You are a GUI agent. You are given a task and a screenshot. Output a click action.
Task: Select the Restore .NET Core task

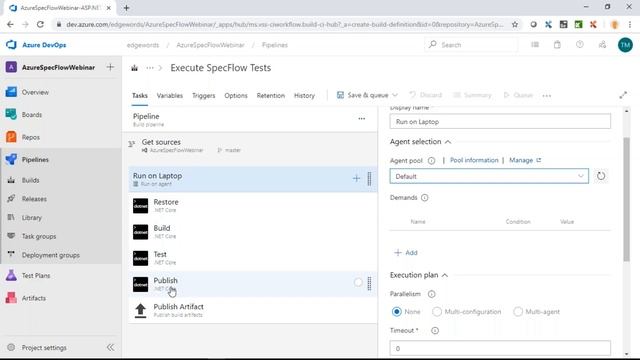[252, 205]
